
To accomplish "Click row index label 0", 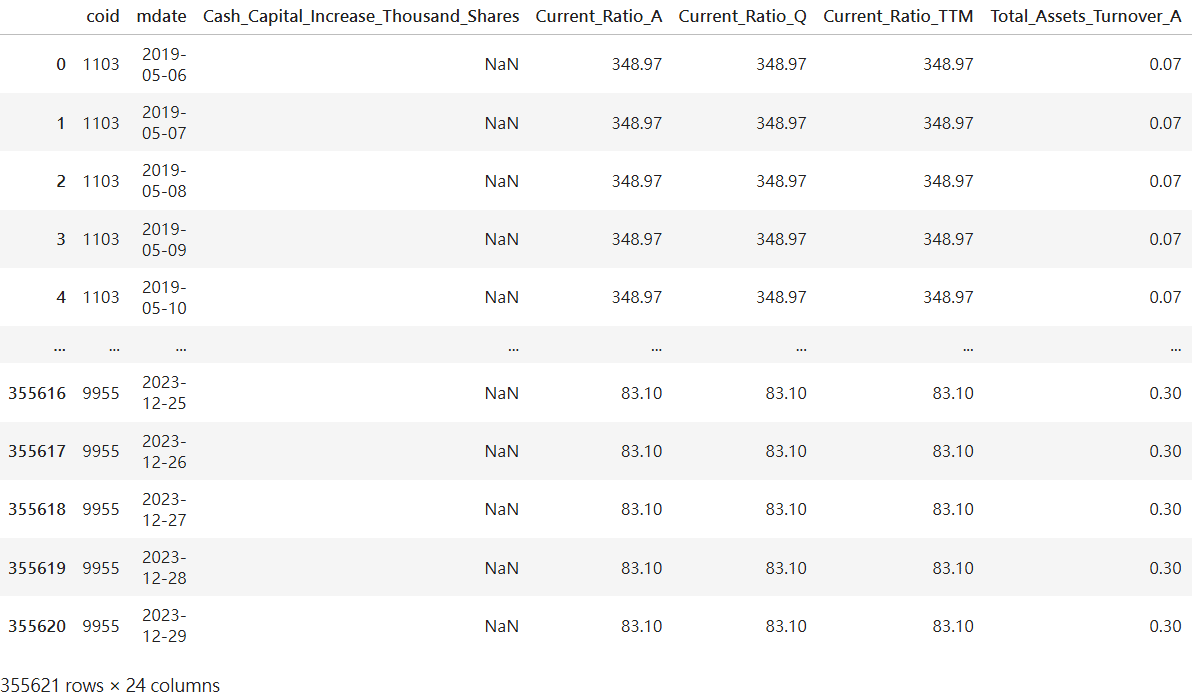I will click(61, 64).
